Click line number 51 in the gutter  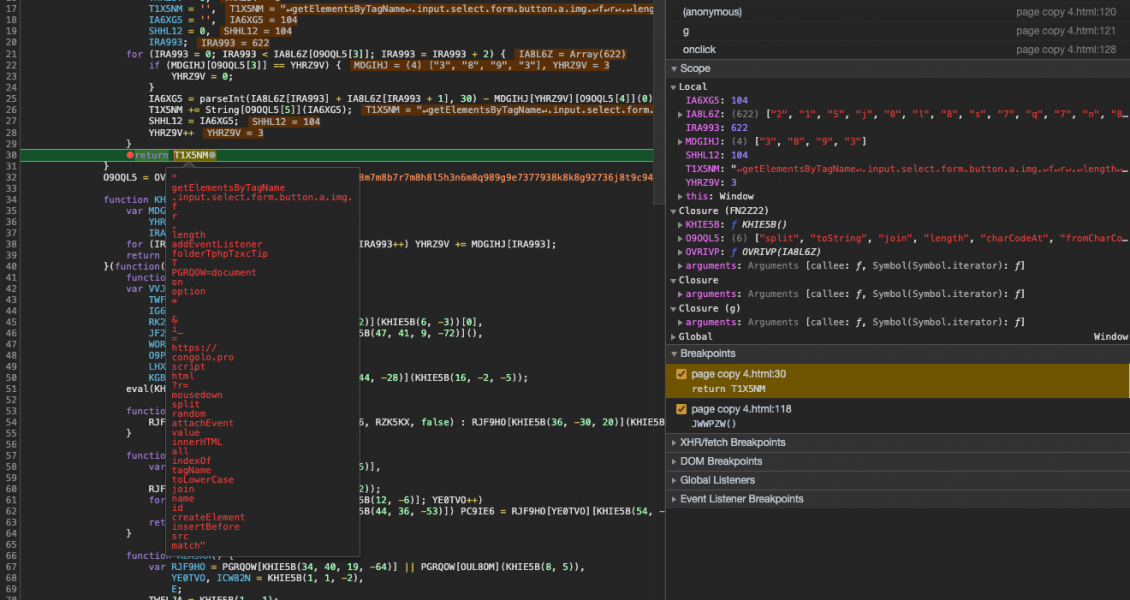point(11,388)
